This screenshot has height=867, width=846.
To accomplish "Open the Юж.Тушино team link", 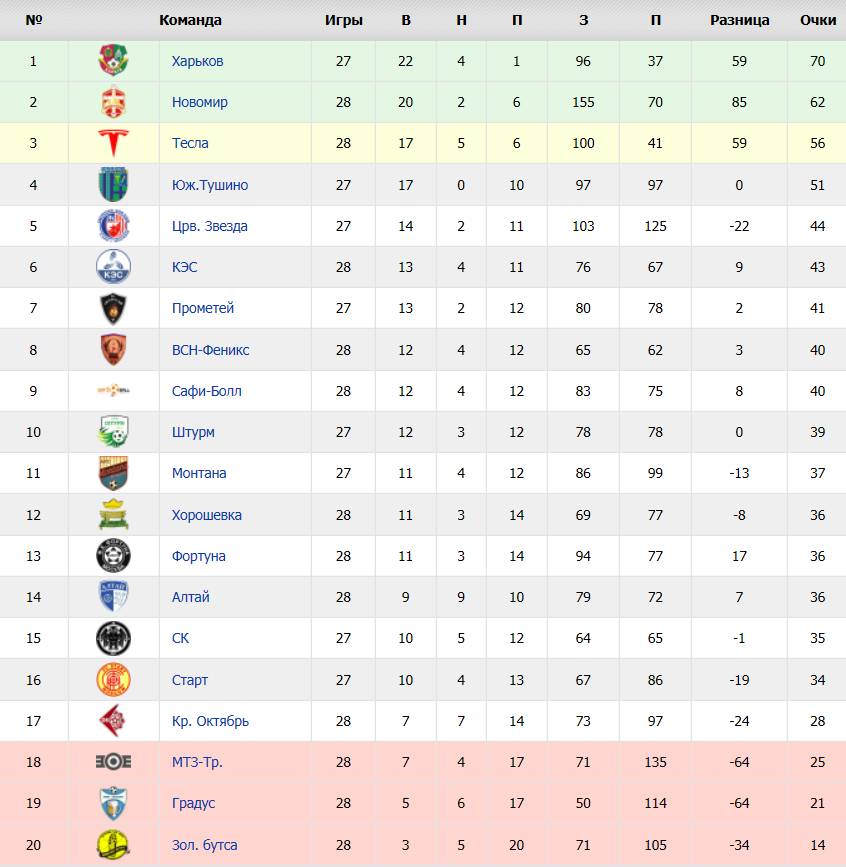I will [210, 185].
